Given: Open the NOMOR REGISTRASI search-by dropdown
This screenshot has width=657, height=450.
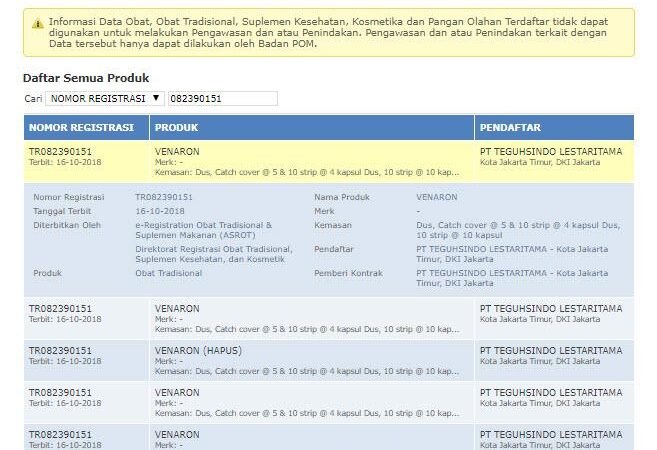Looking at the screenshot, I should (105, 98).
